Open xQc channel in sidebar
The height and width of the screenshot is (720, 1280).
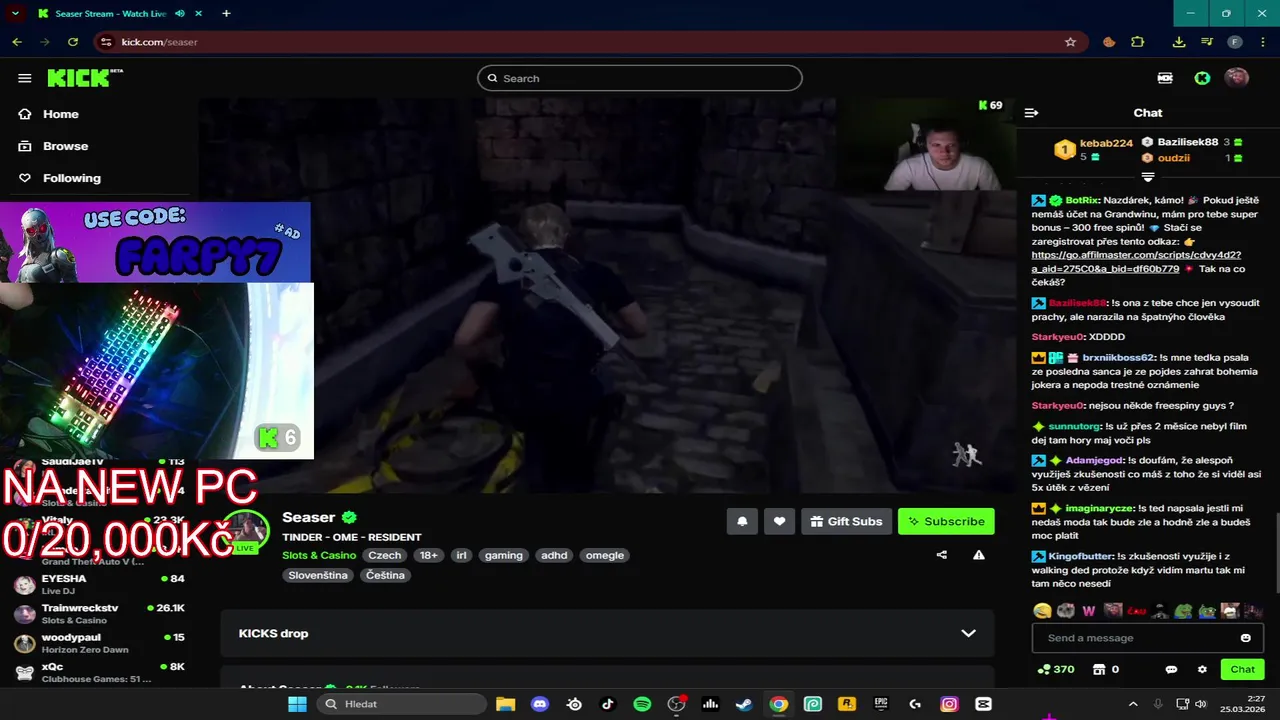[98, 672]
